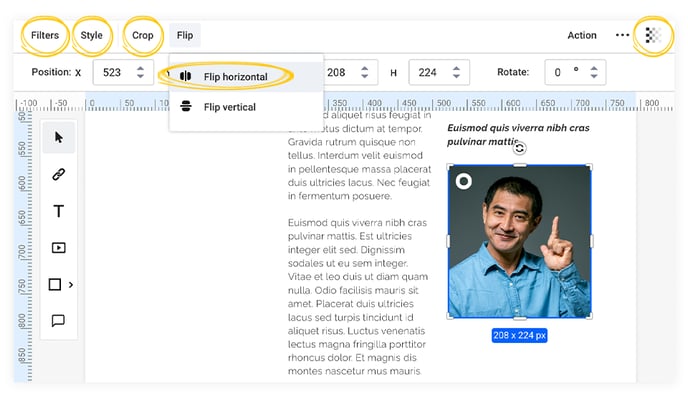Select the man's portrait image
This screenshot has width=688, height=403.
(x=520, y=241)
